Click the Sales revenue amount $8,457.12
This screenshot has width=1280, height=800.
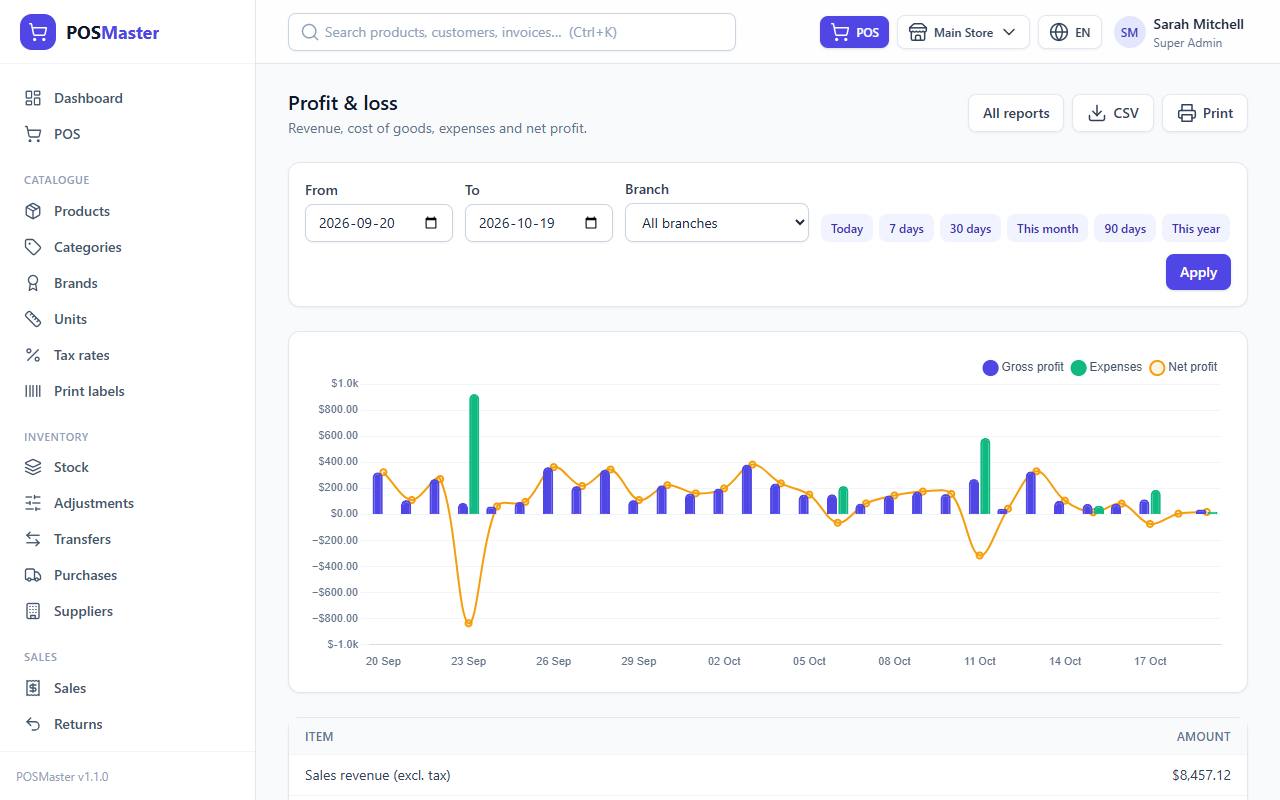pyautogui.click(x=1201, y=775)
